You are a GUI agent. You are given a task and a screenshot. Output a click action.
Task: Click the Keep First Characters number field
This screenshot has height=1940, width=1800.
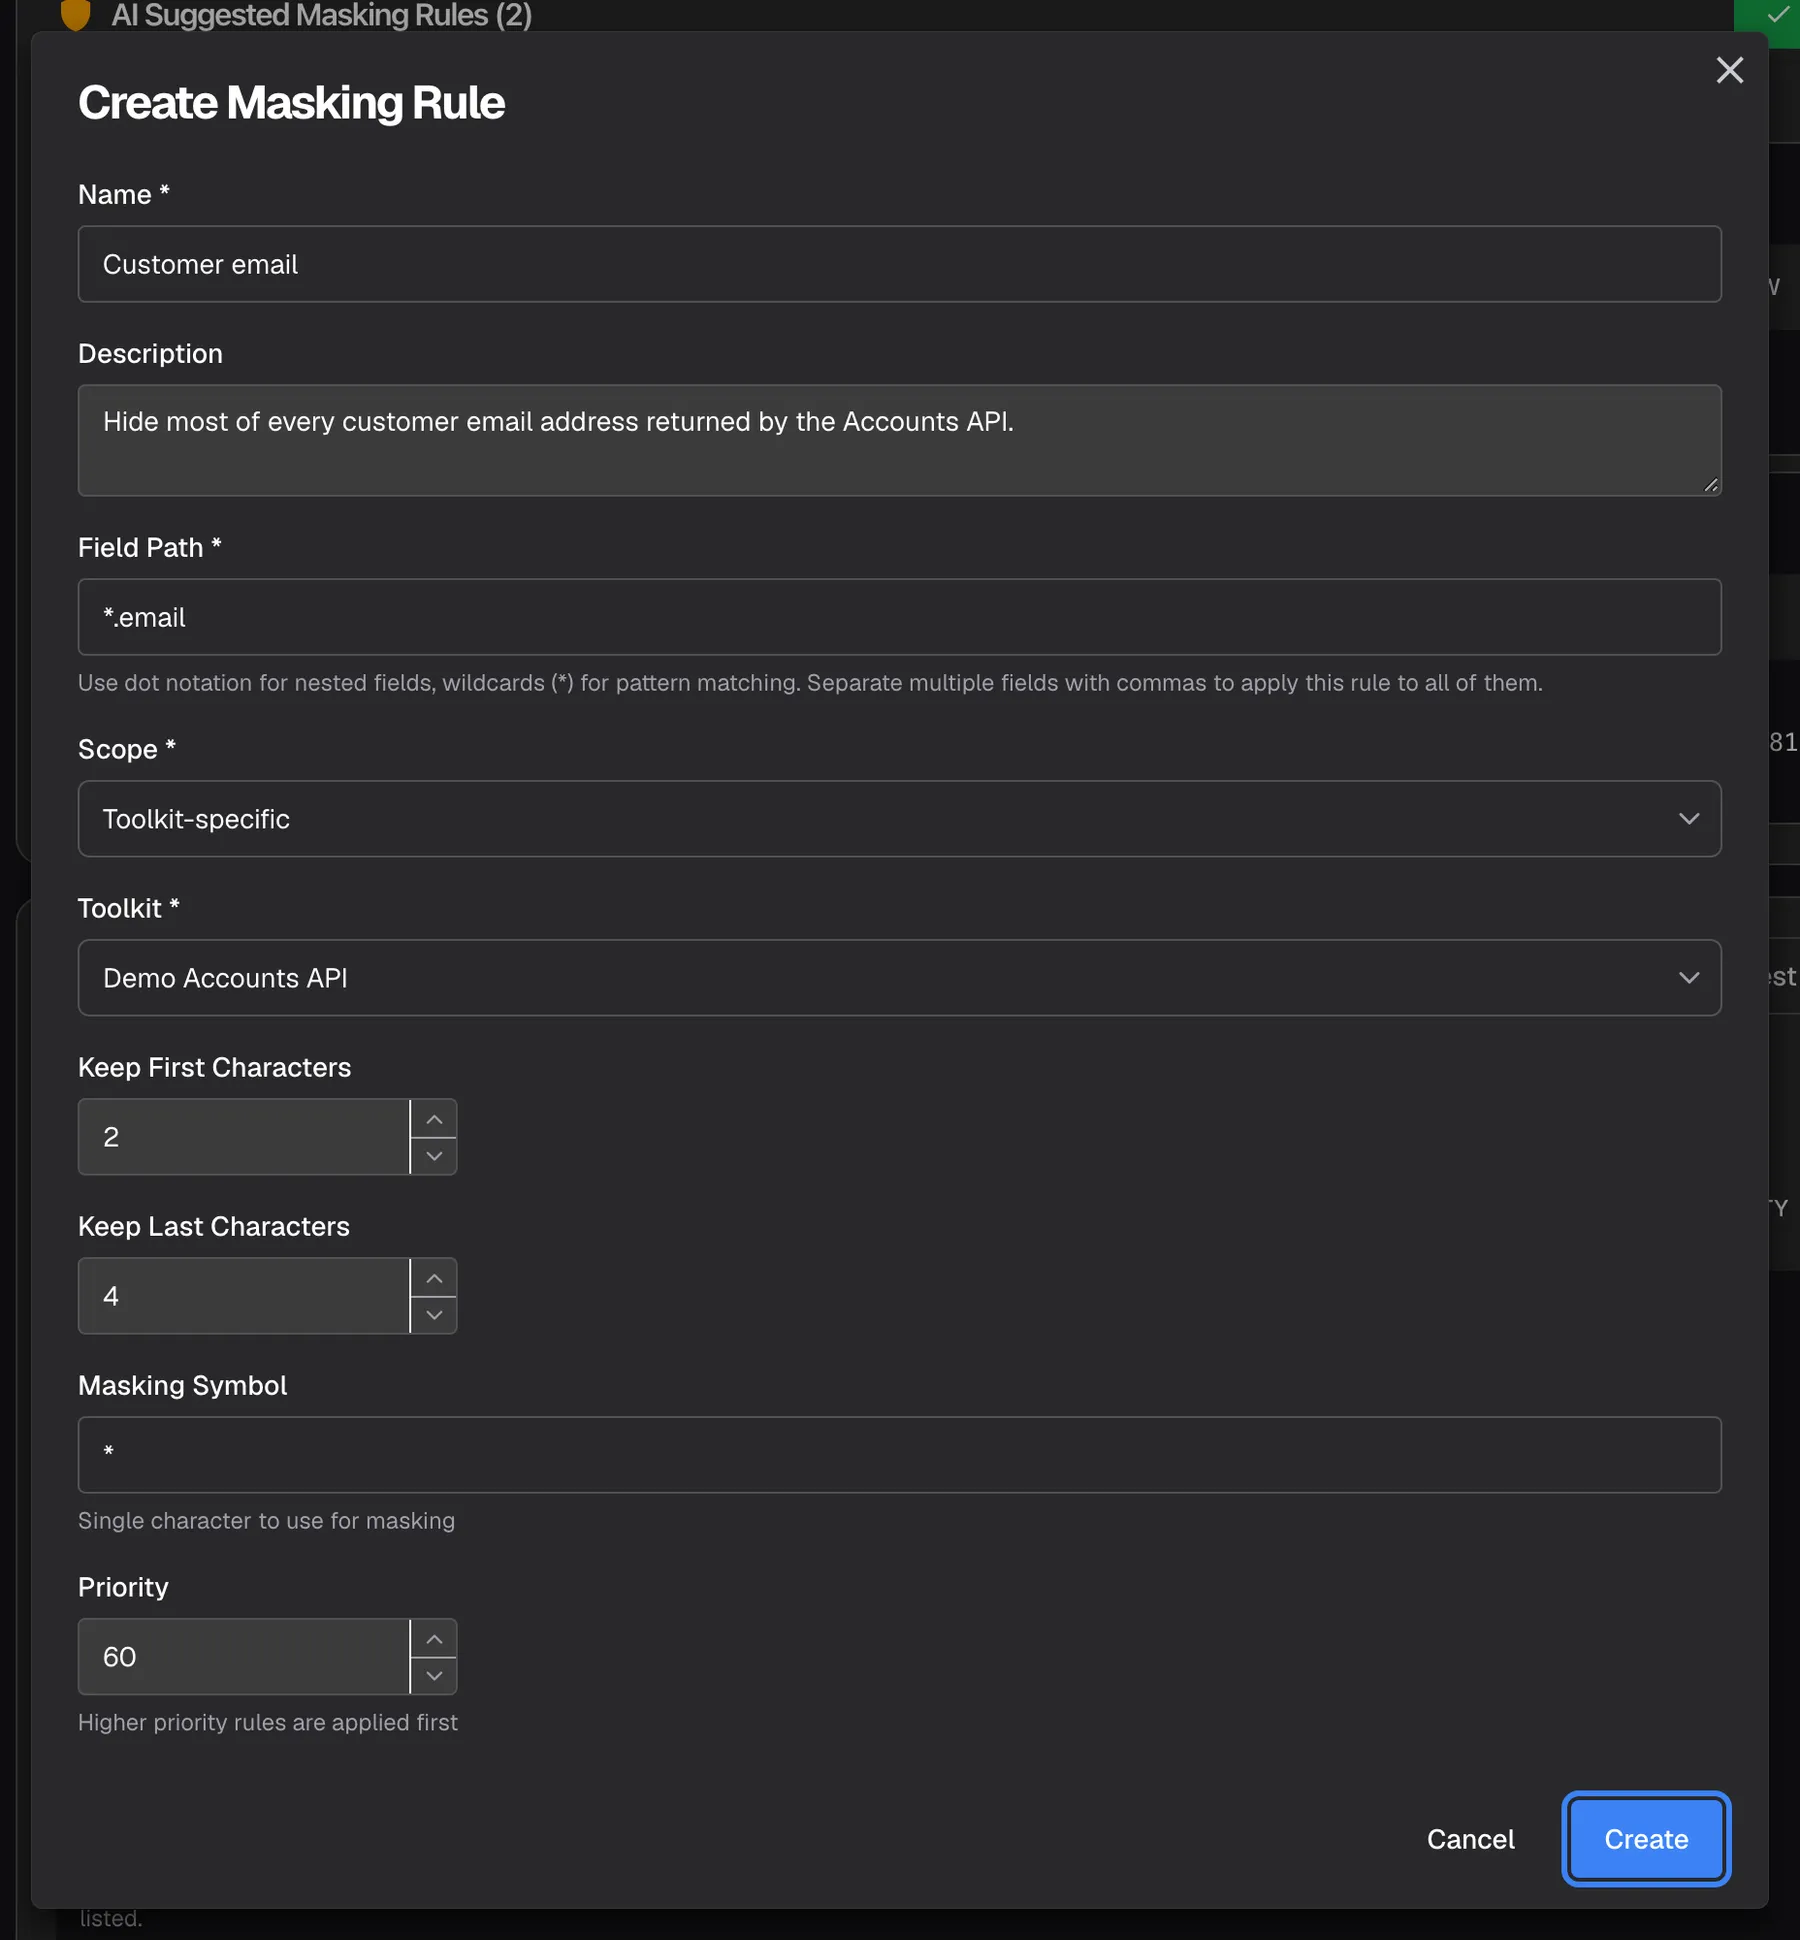[244, 1137]
